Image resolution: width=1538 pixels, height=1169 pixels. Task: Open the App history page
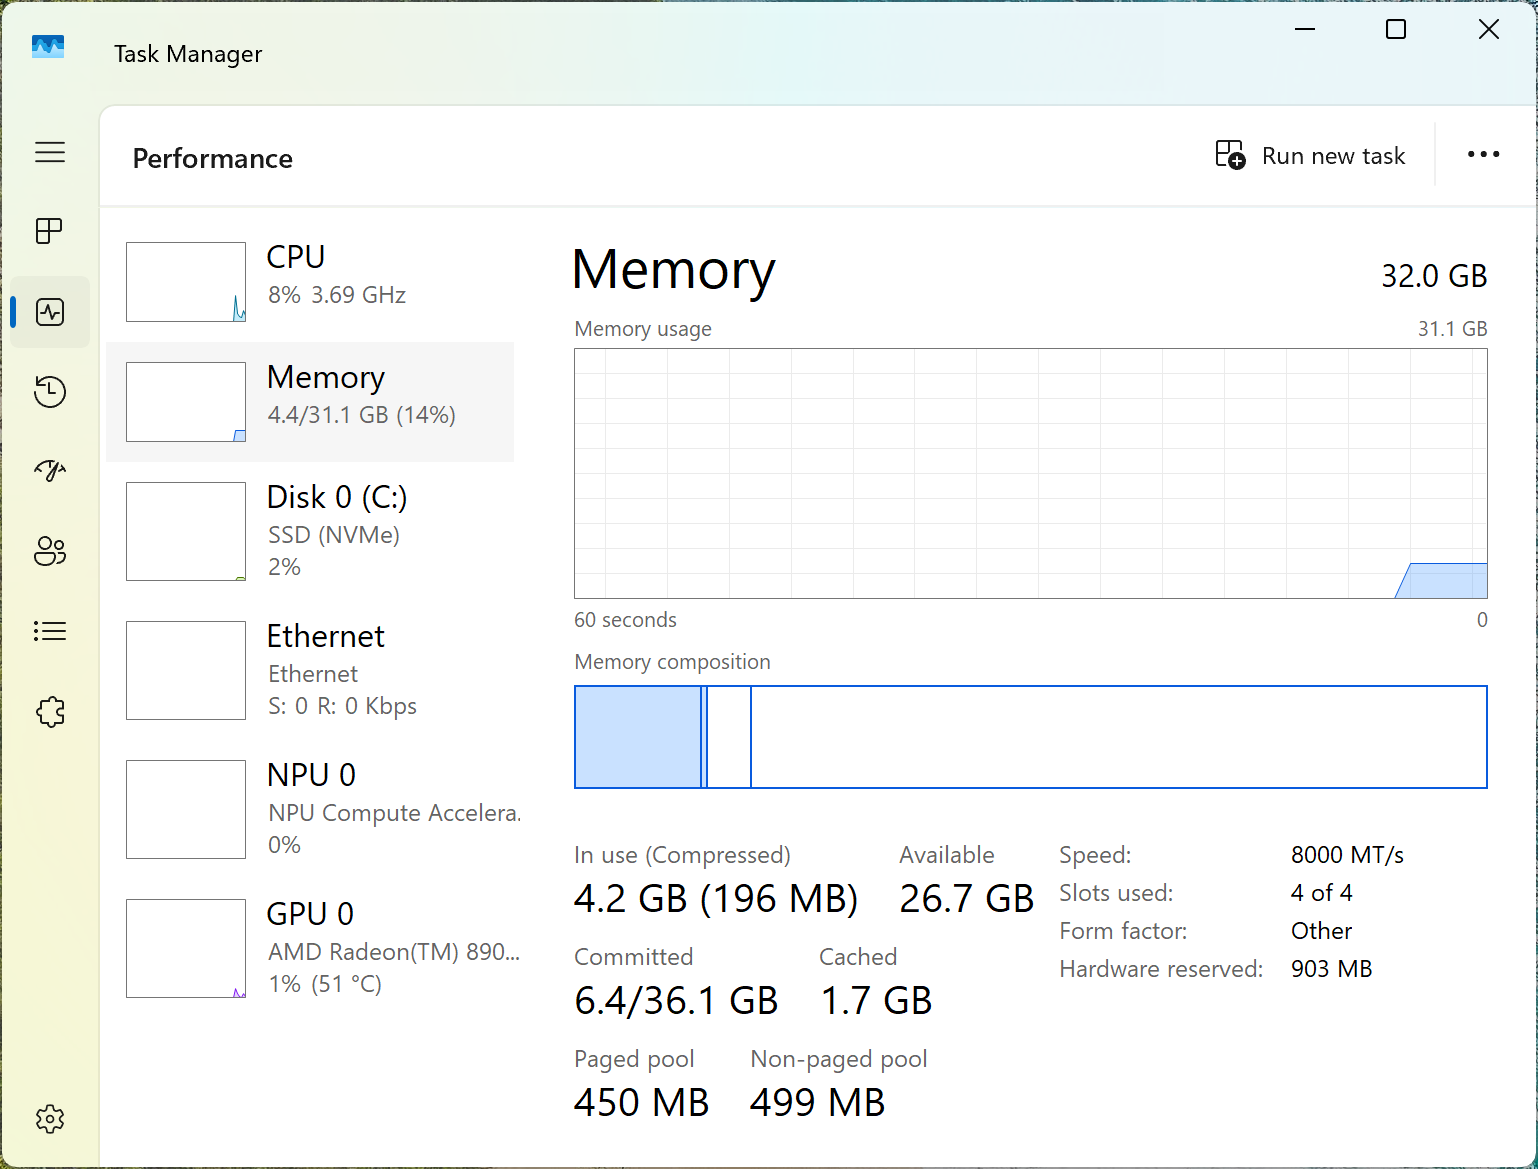coord(50,391)
